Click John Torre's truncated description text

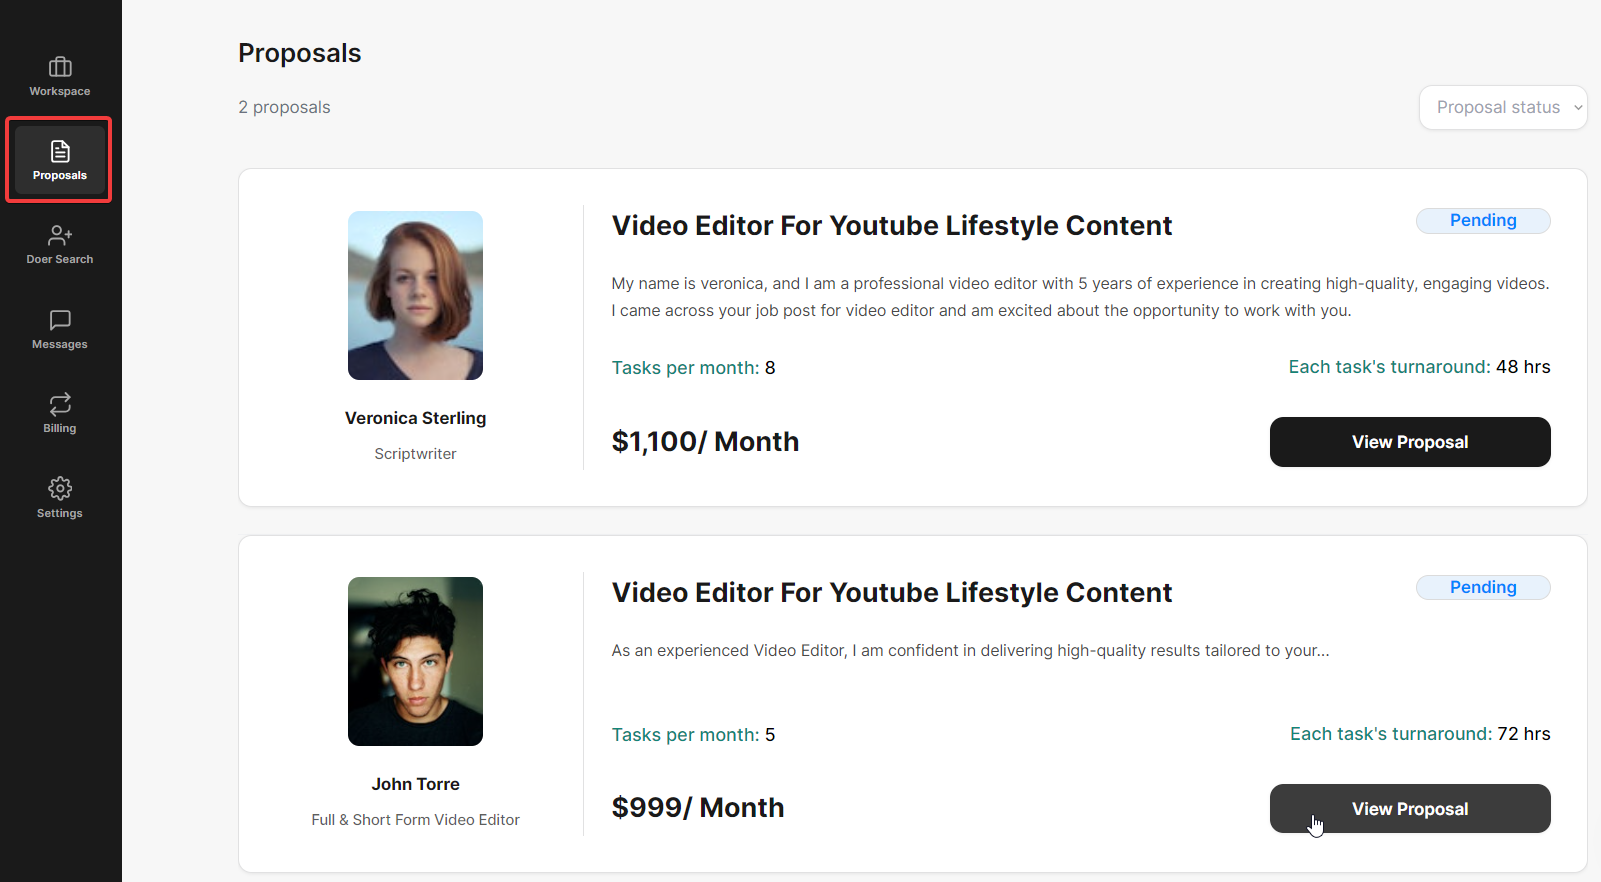click(970, 651)
